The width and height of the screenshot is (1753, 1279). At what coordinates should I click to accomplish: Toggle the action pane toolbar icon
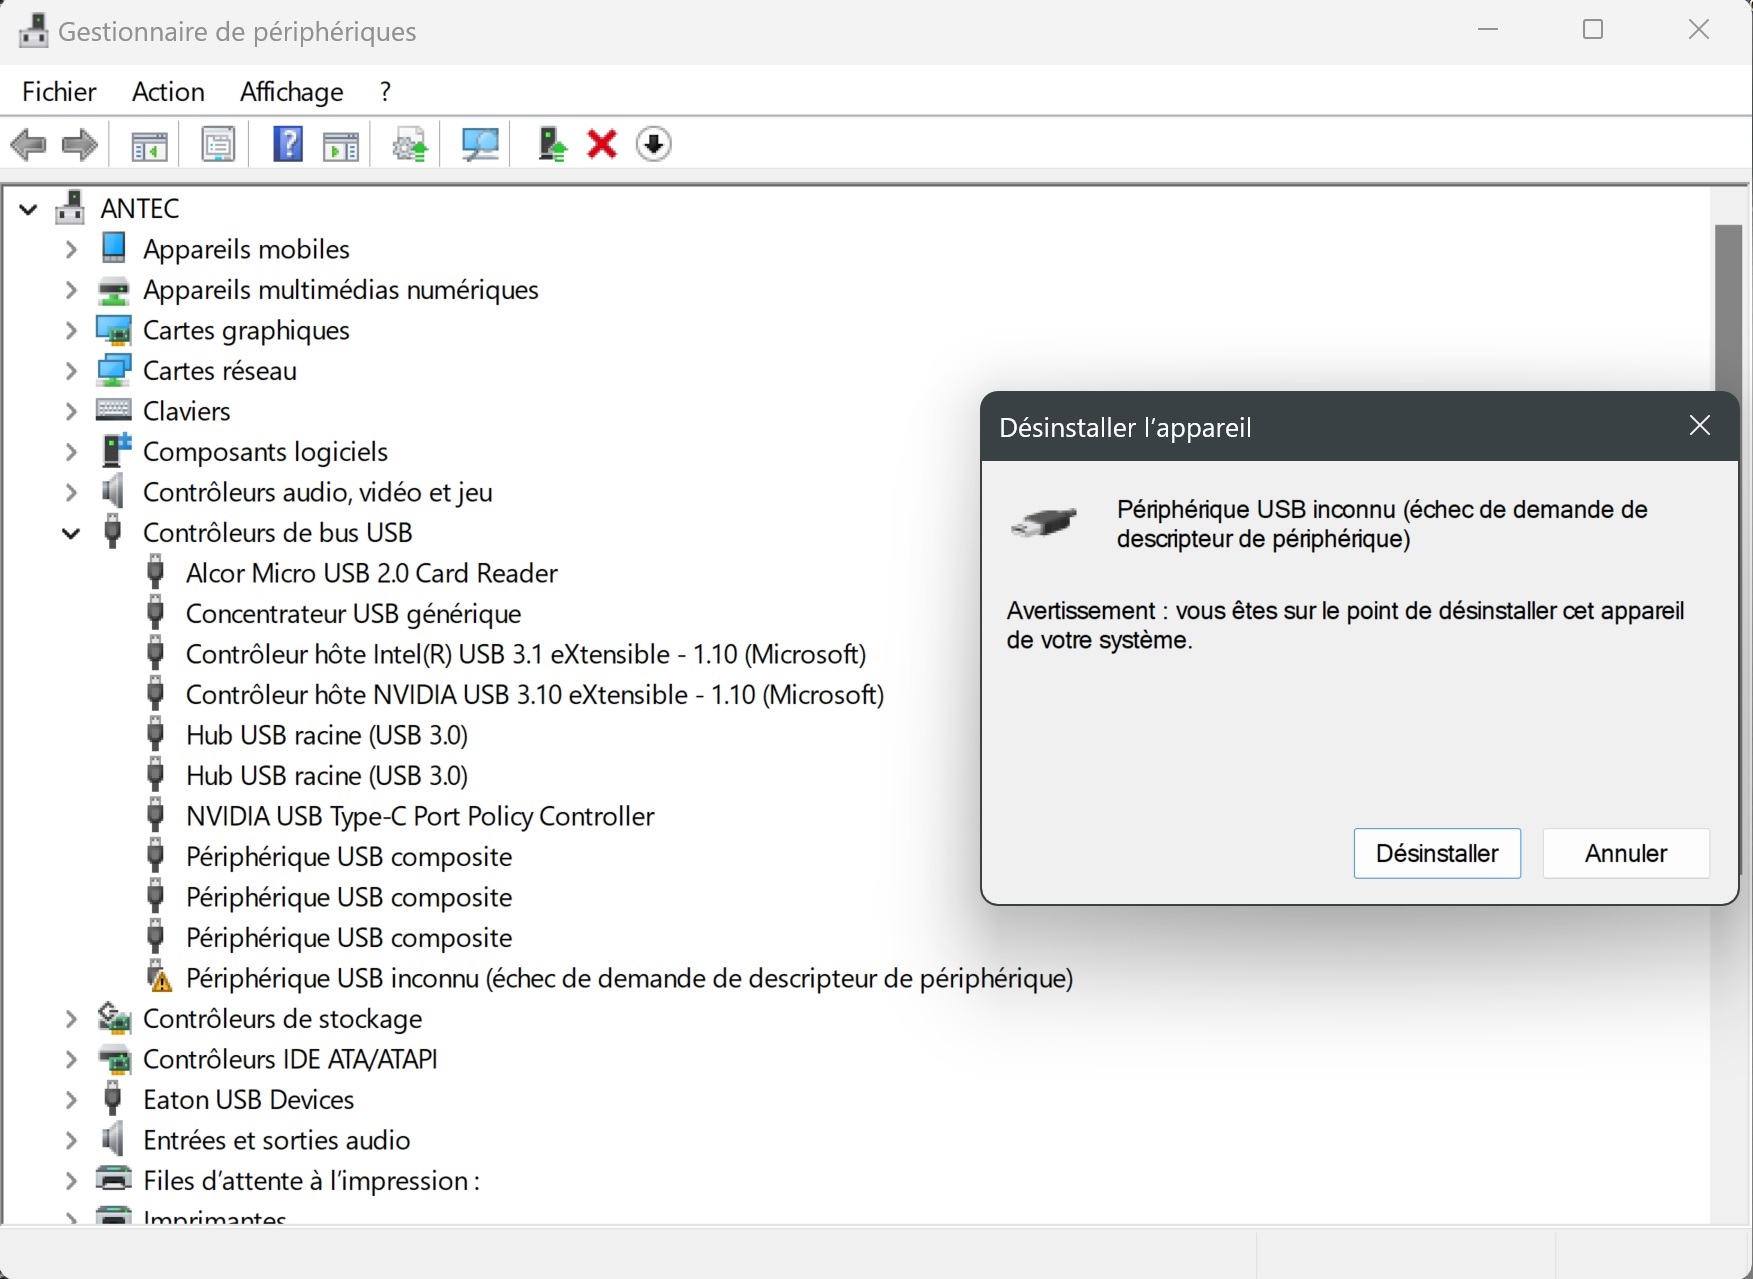341,145
